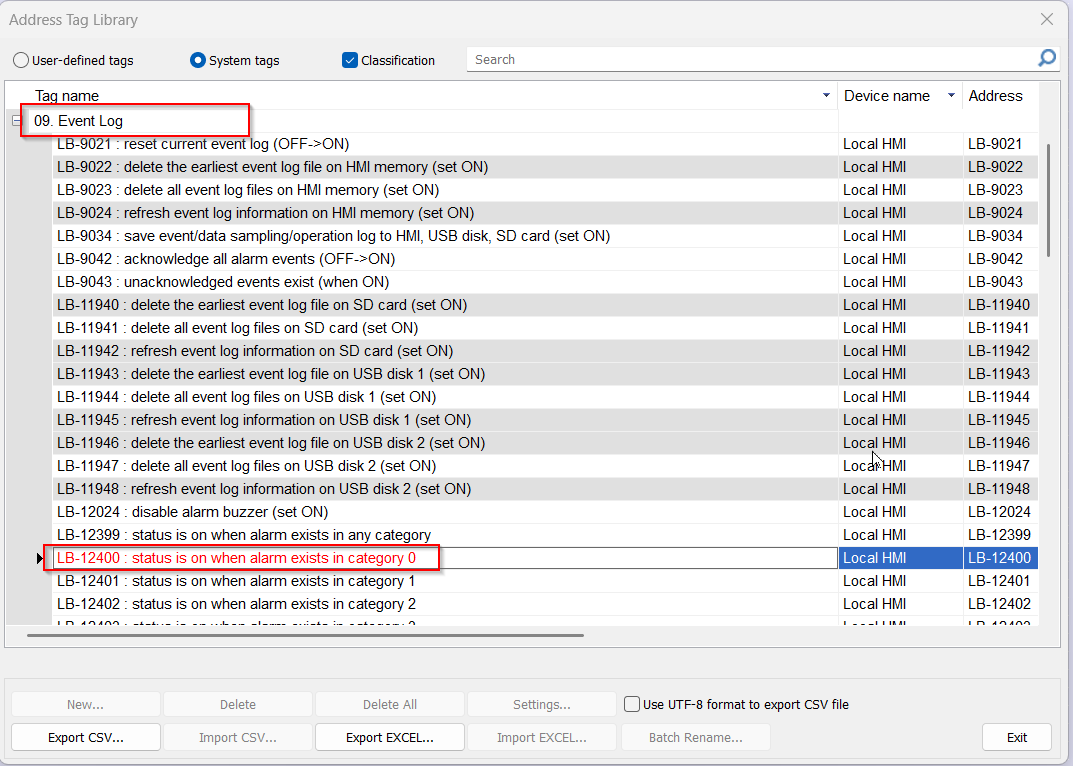
Task: Select the System tags radio button
Action: click(x=198, y=60)
